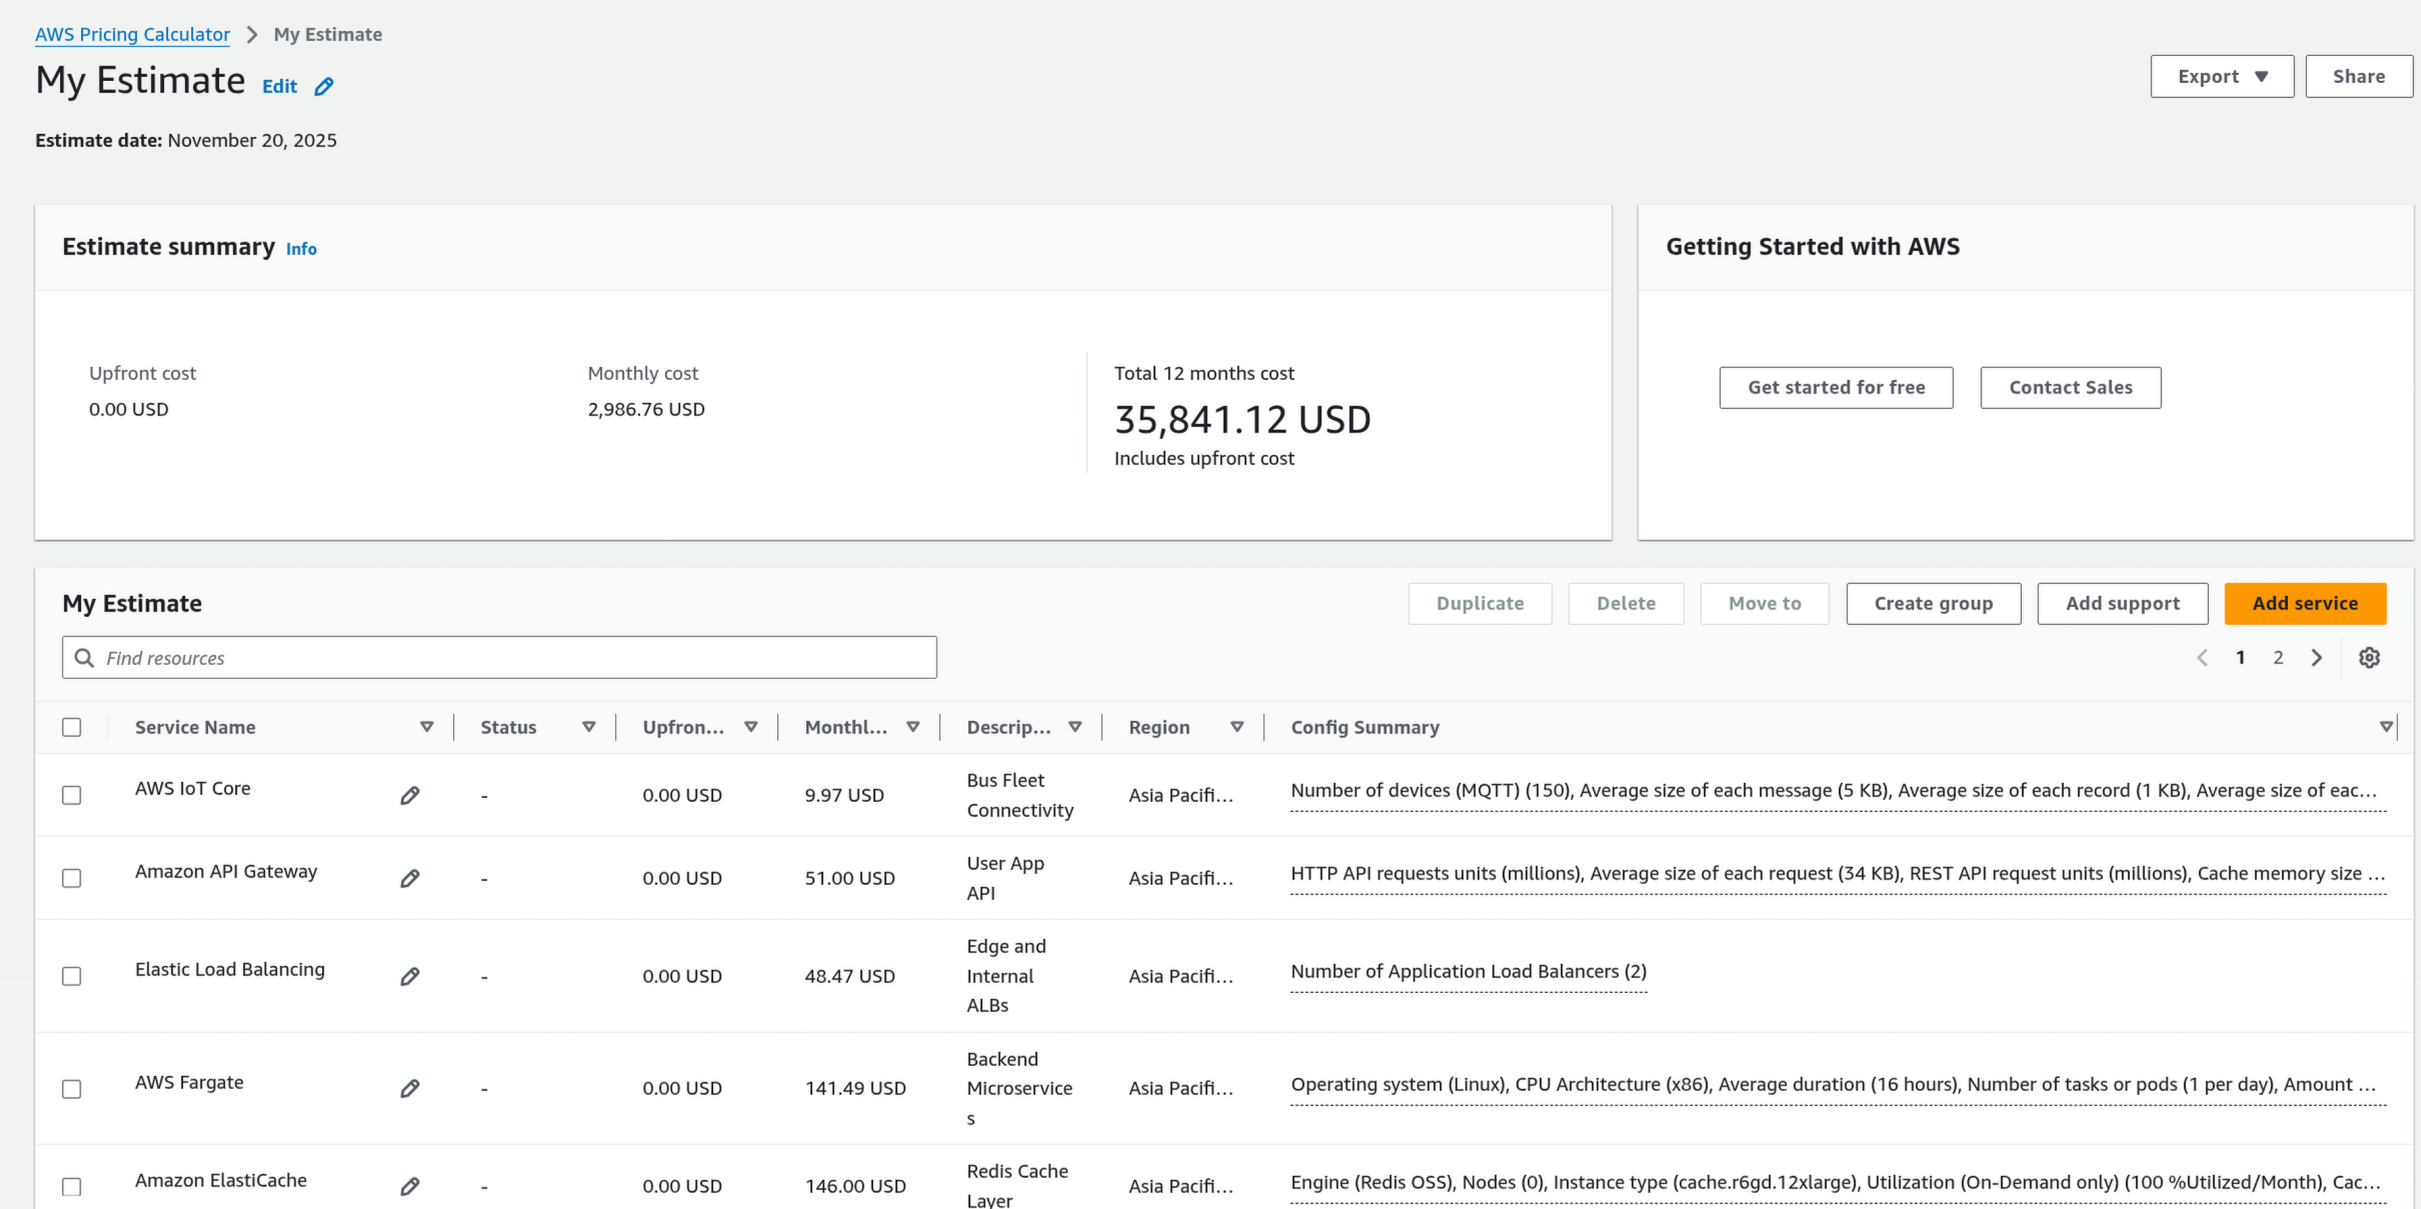2421x1209 pixels.
Task: Click the Region column filter arrow
Action: pyautogui.click(x=1237, y=728)
